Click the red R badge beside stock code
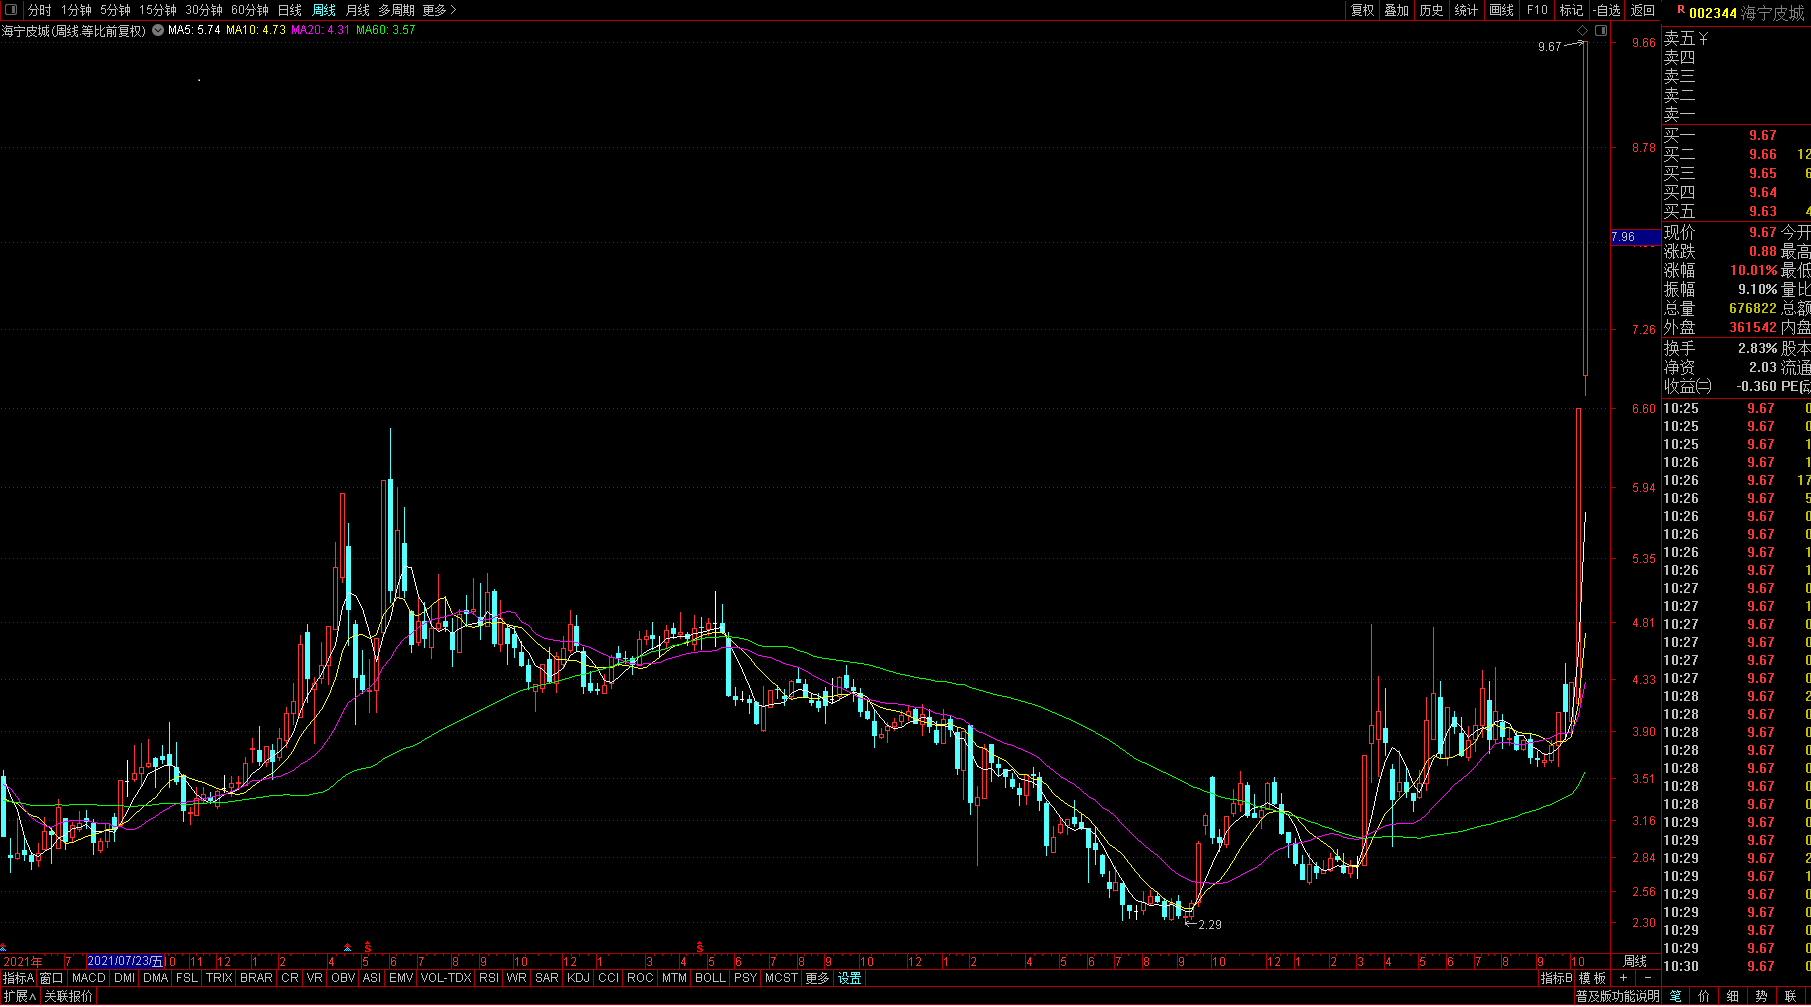1811x1007 pixels. [1681, 11]
